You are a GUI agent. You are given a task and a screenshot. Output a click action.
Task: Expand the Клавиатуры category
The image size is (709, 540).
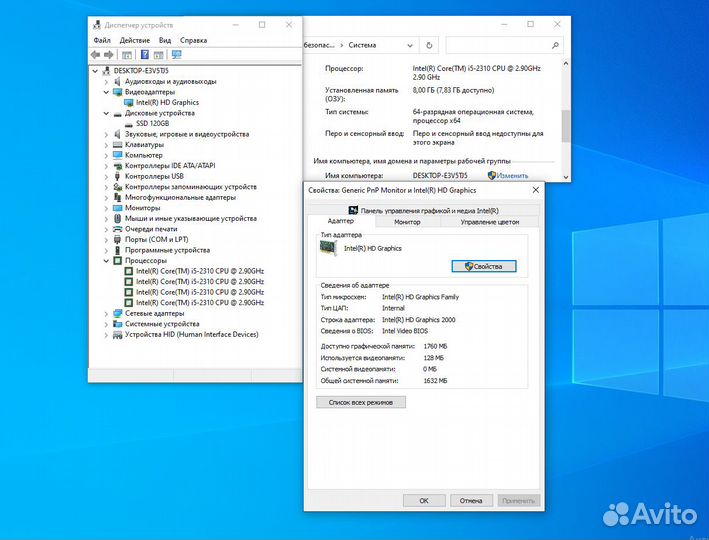[x=106, y=145]
